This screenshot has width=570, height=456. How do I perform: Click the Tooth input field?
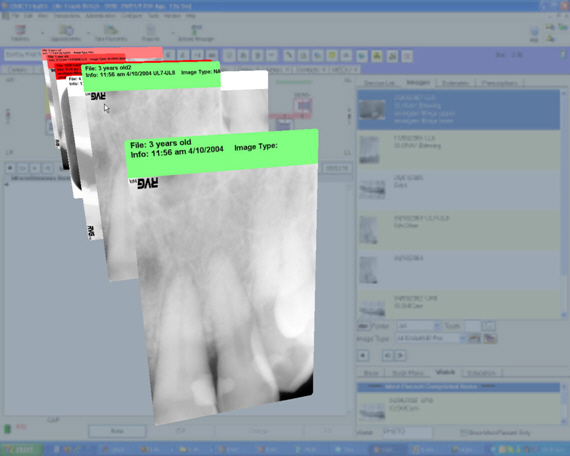[x=473, y=326]
